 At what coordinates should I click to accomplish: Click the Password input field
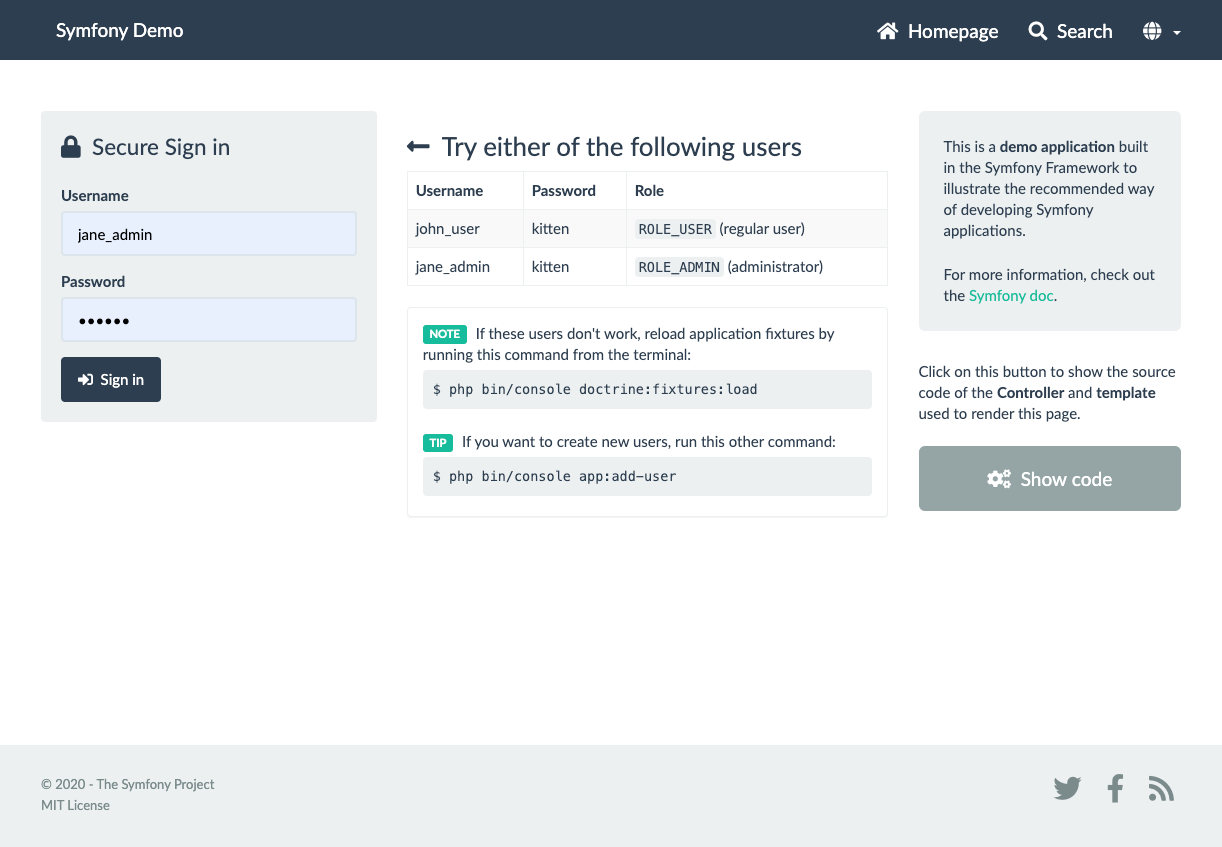point(208,319)
